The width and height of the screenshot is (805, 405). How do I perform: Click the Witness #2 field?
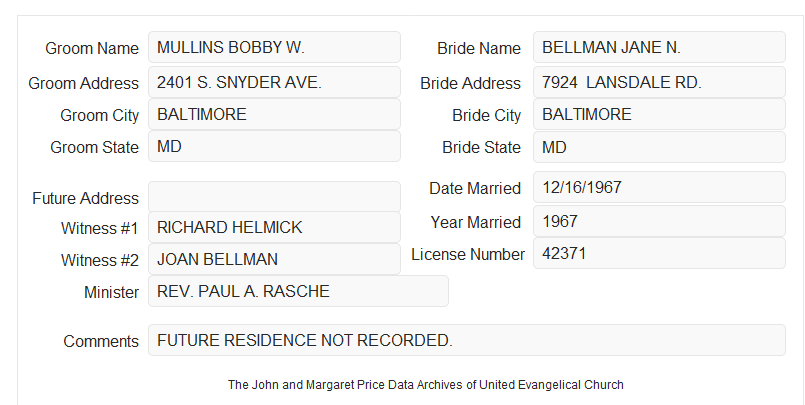pos(274,259)
